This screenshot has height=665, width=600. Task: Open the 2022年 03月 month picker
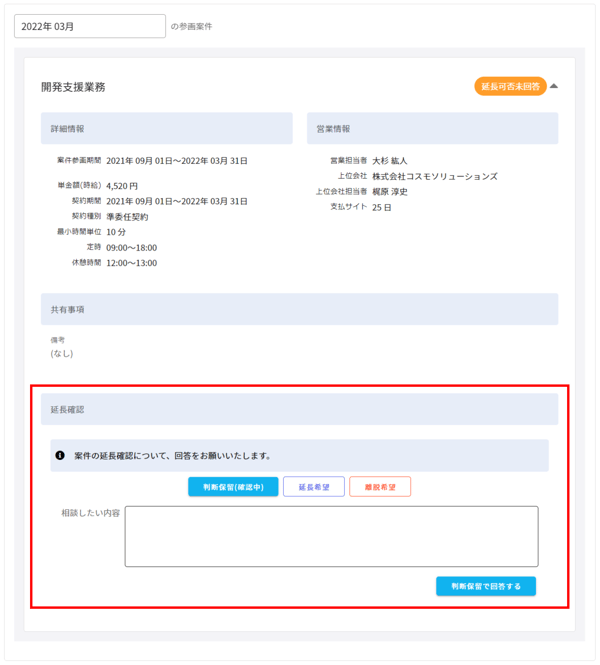[90, 26]
